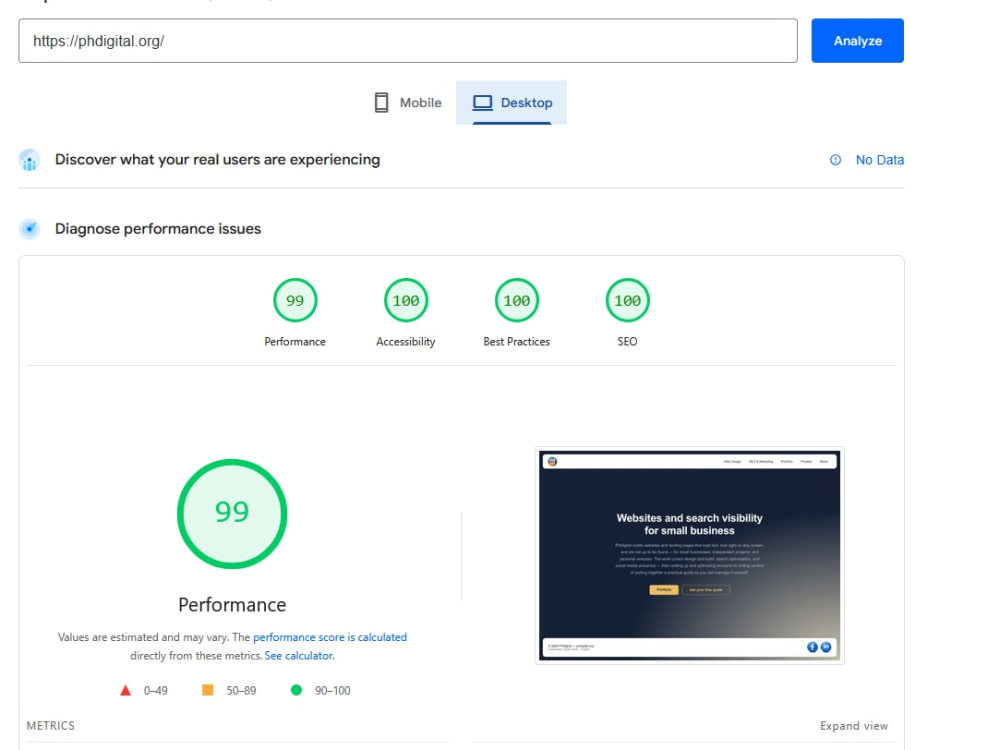The image size is (1000, 750).
Task: Click the SEO 100 score gauge
Action: click(628, 300)
